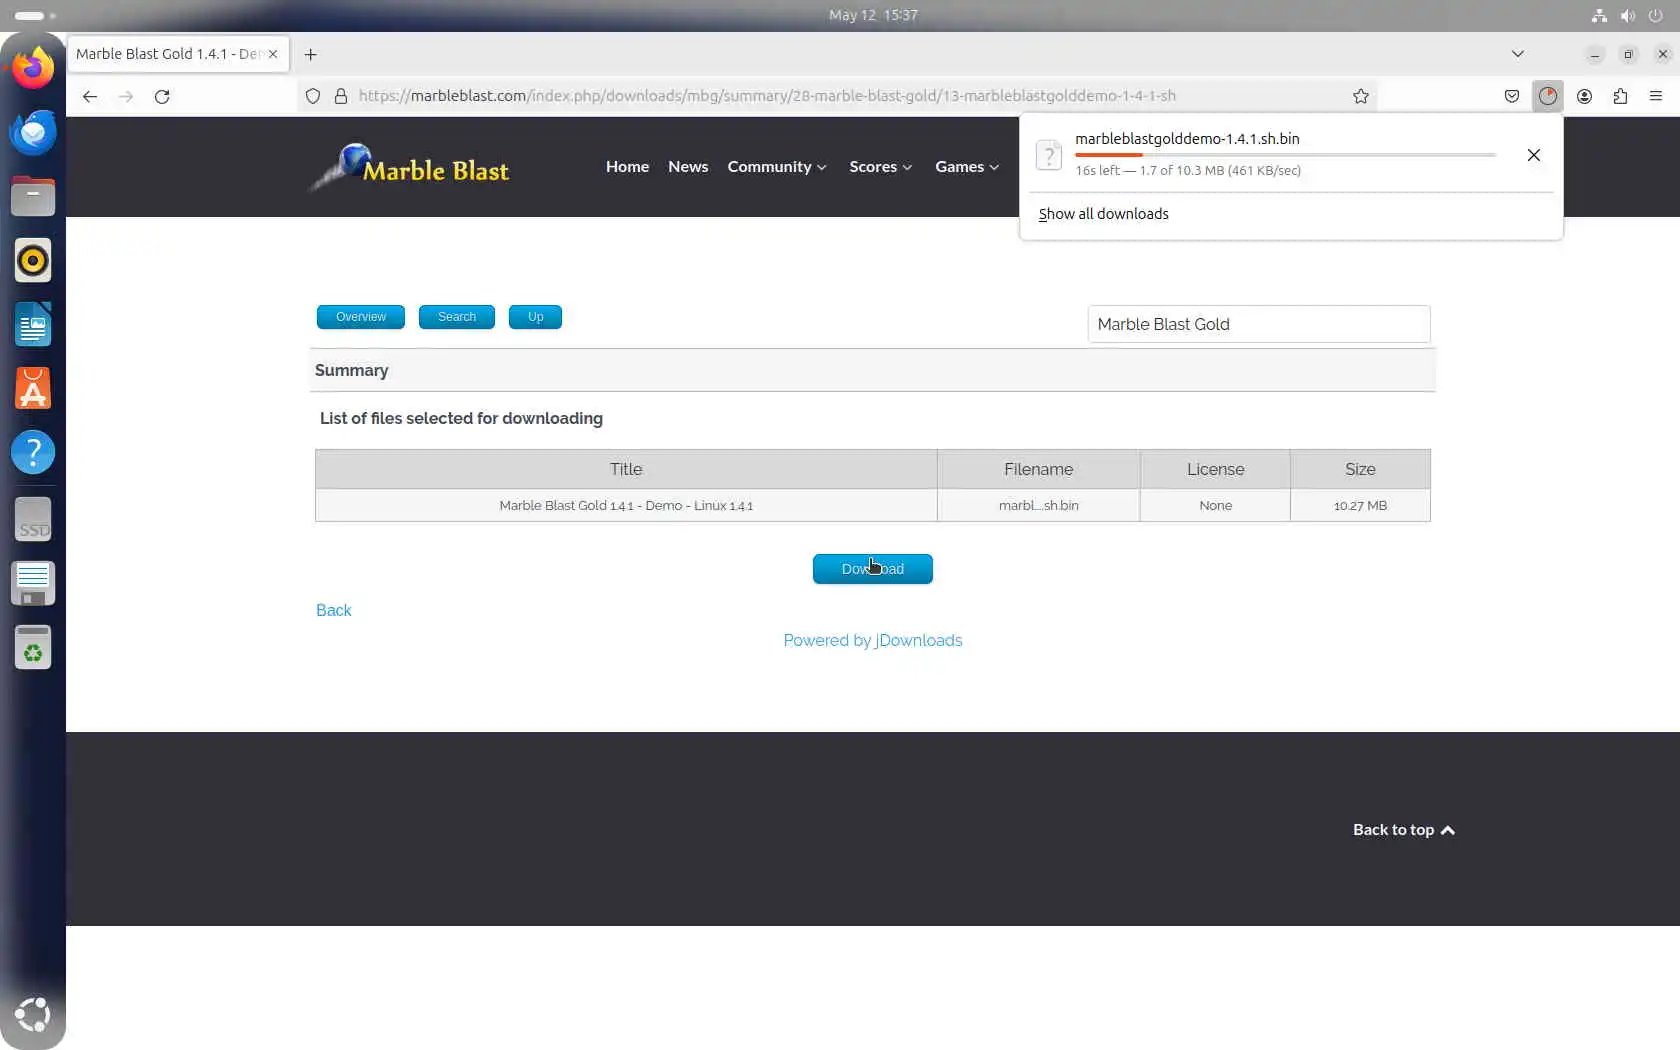Open LibreOffice Writer from the dock
This screenshot has width=1680, height=1050.
click(33, 324)
